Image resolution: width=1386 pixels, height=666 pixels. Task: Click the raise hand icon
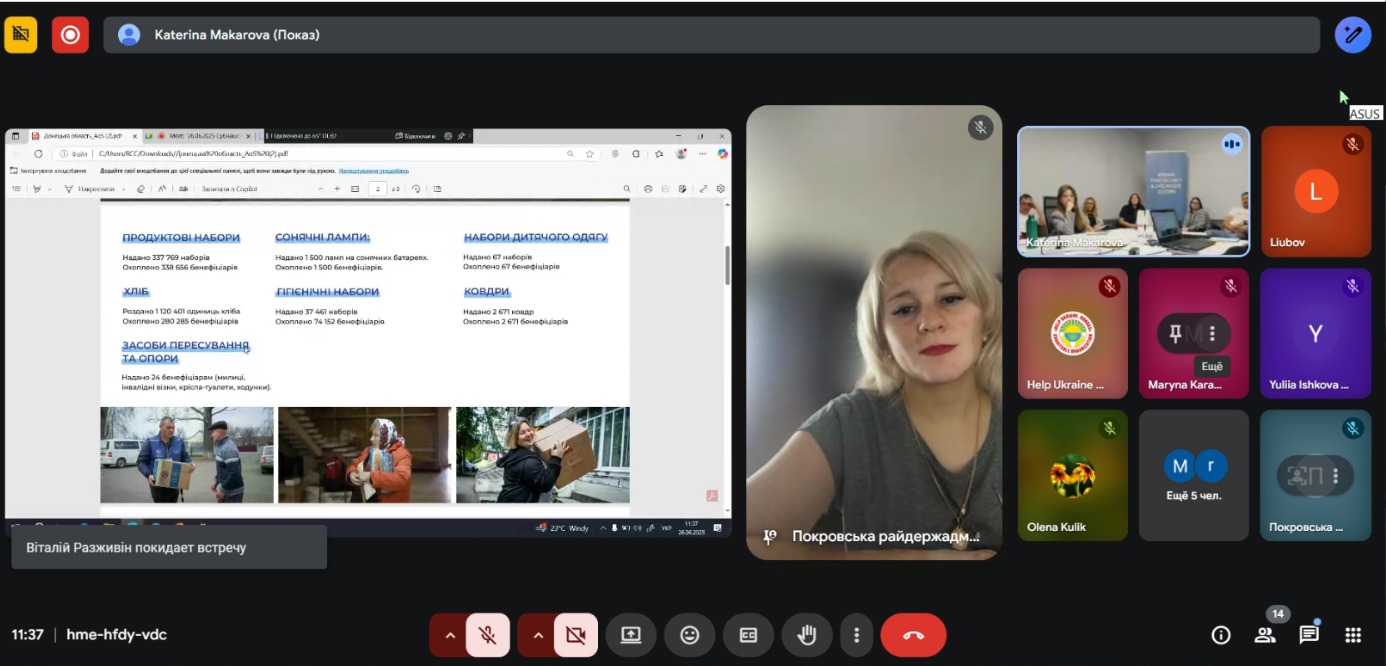807,635
